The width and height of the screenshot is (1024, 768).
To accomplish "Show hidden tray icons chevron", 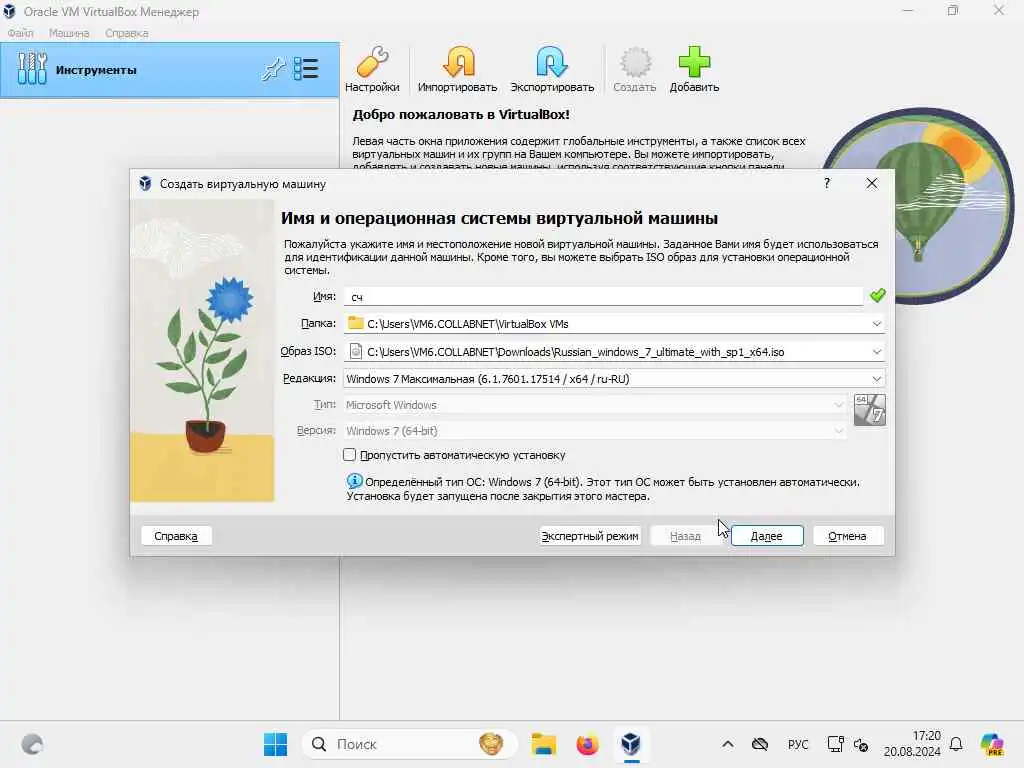I will coord(728,744).
